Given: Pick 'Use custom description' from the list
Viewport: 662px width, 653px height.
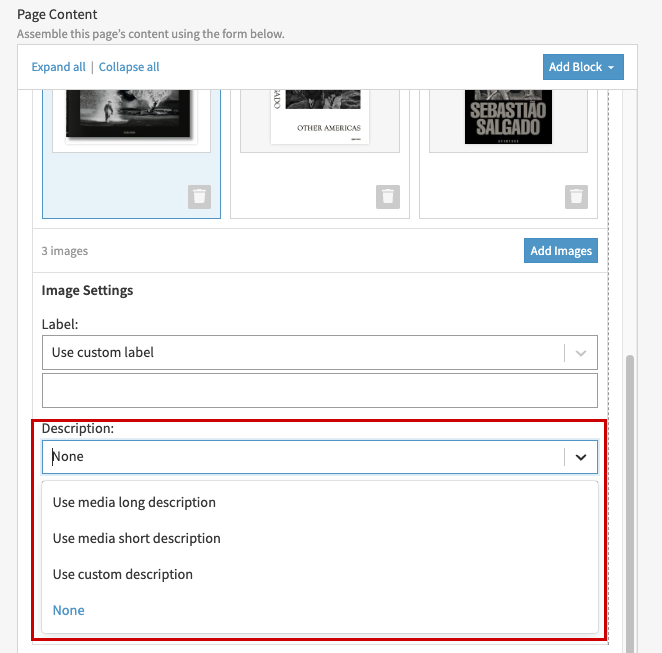Looking at the screenshot, I should tap(122, 574).
